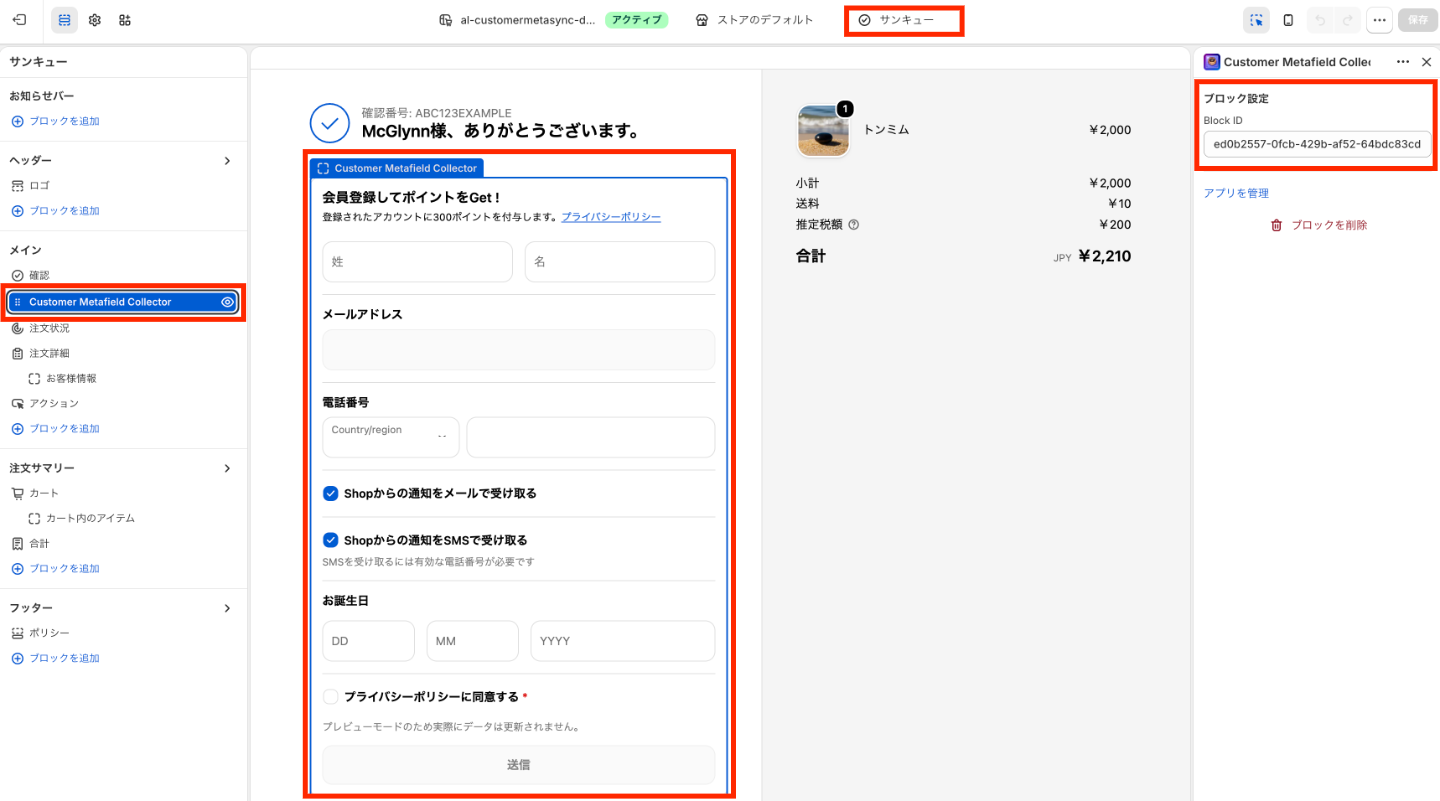
Task: Add a block under お知らせバー
Action: (56, 121)
